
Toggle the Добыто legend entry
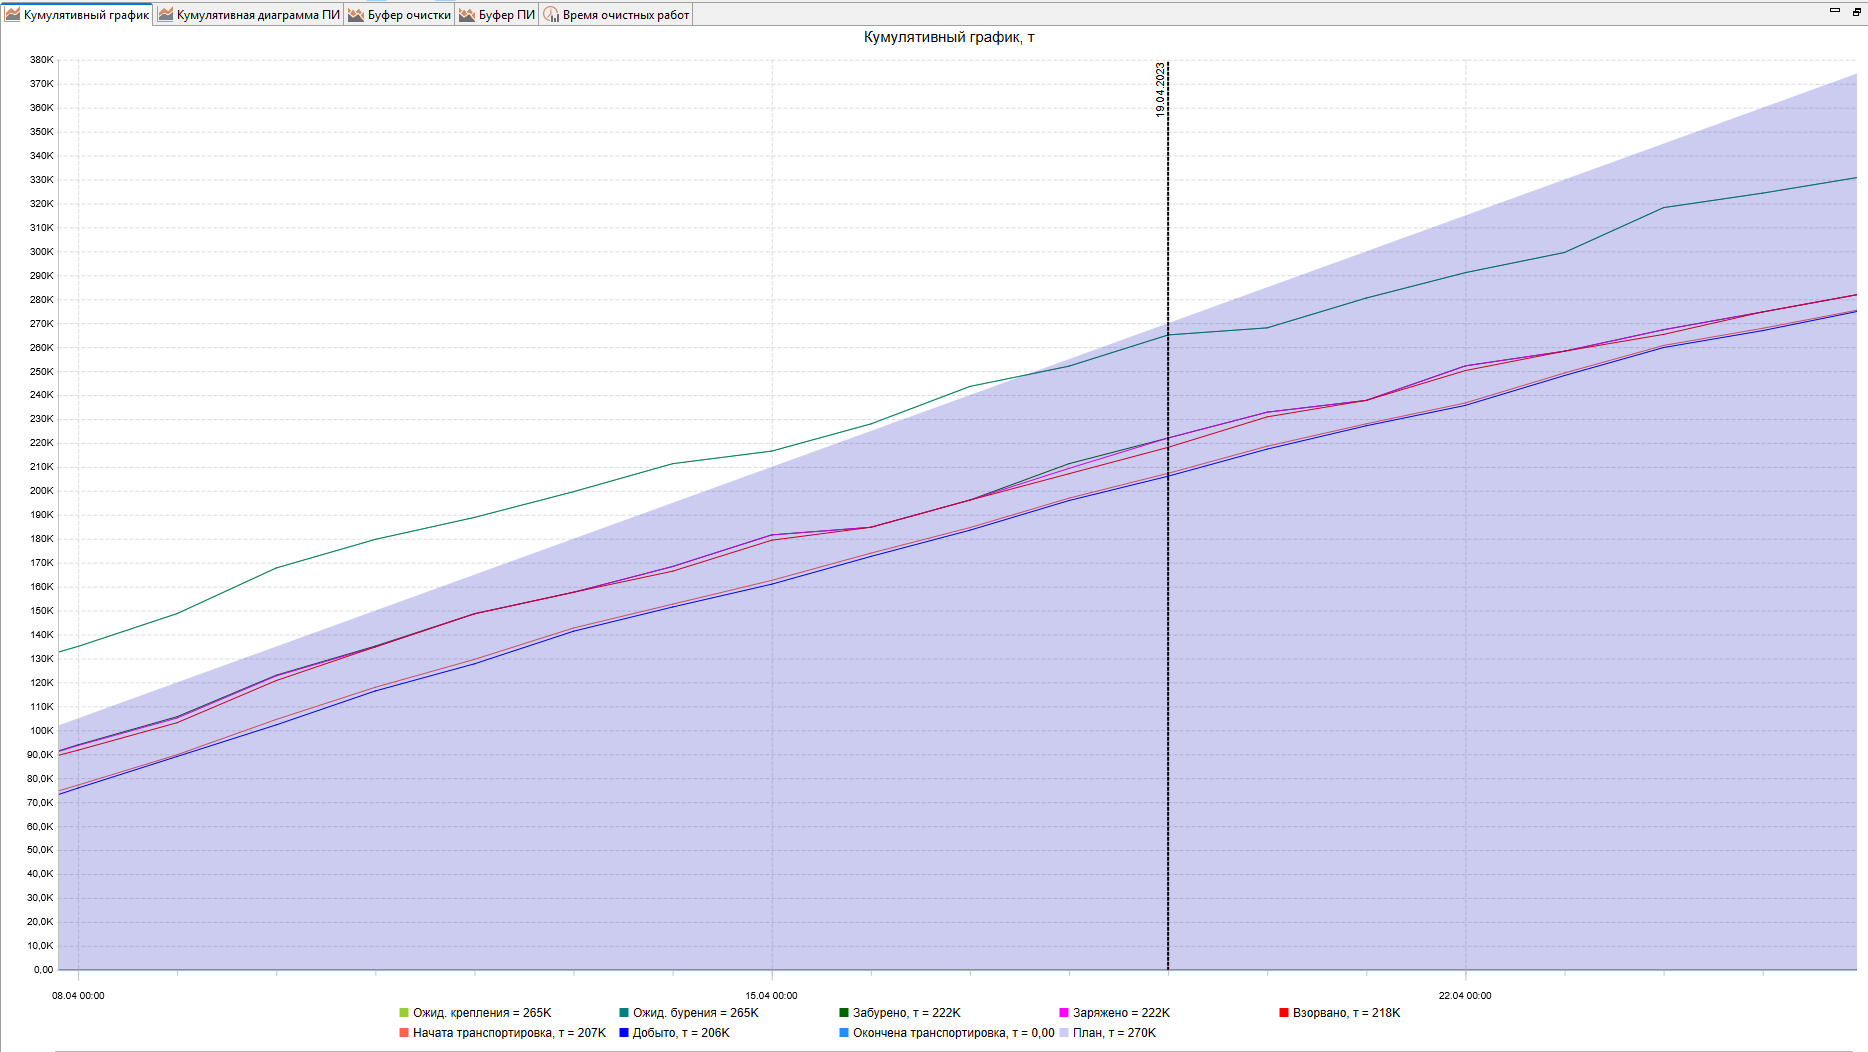675,1033
